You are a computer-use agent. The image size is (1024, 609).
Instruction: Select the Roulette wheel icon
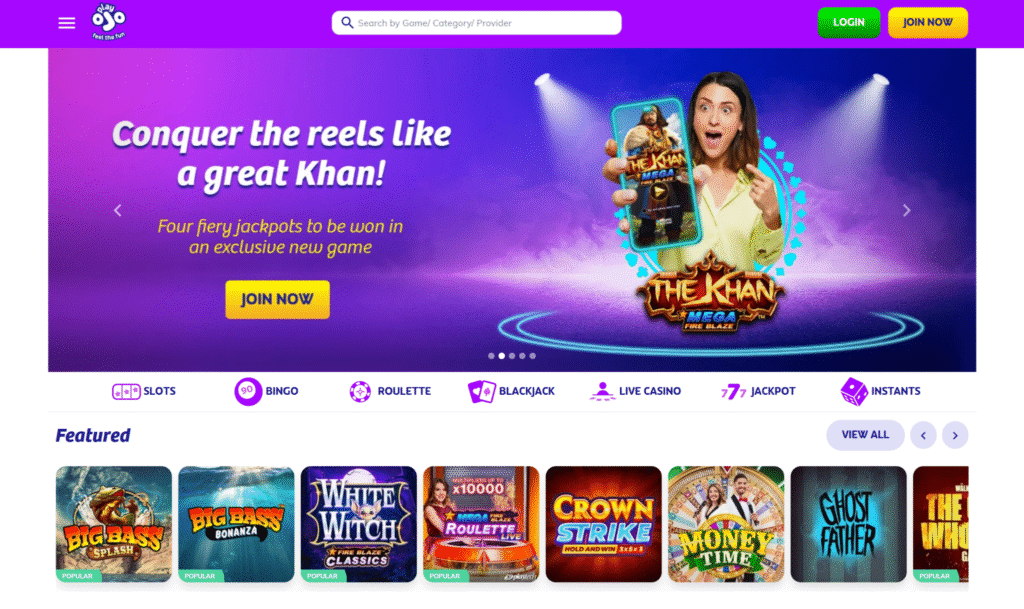360,392
